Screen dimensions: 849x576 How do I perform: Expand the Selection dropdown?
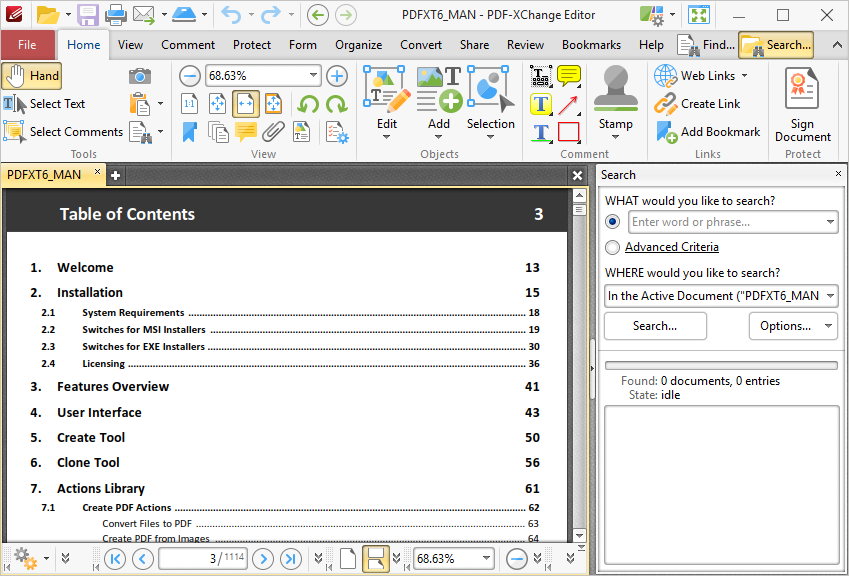[x=491, y=137]
